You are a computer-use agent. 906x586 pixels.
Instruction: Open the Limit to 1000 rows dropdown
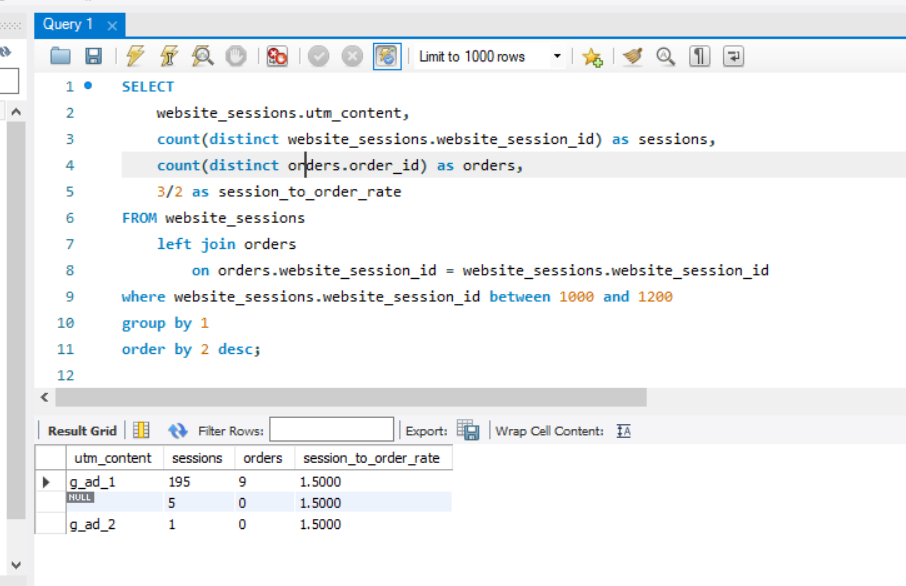[490, 56]
